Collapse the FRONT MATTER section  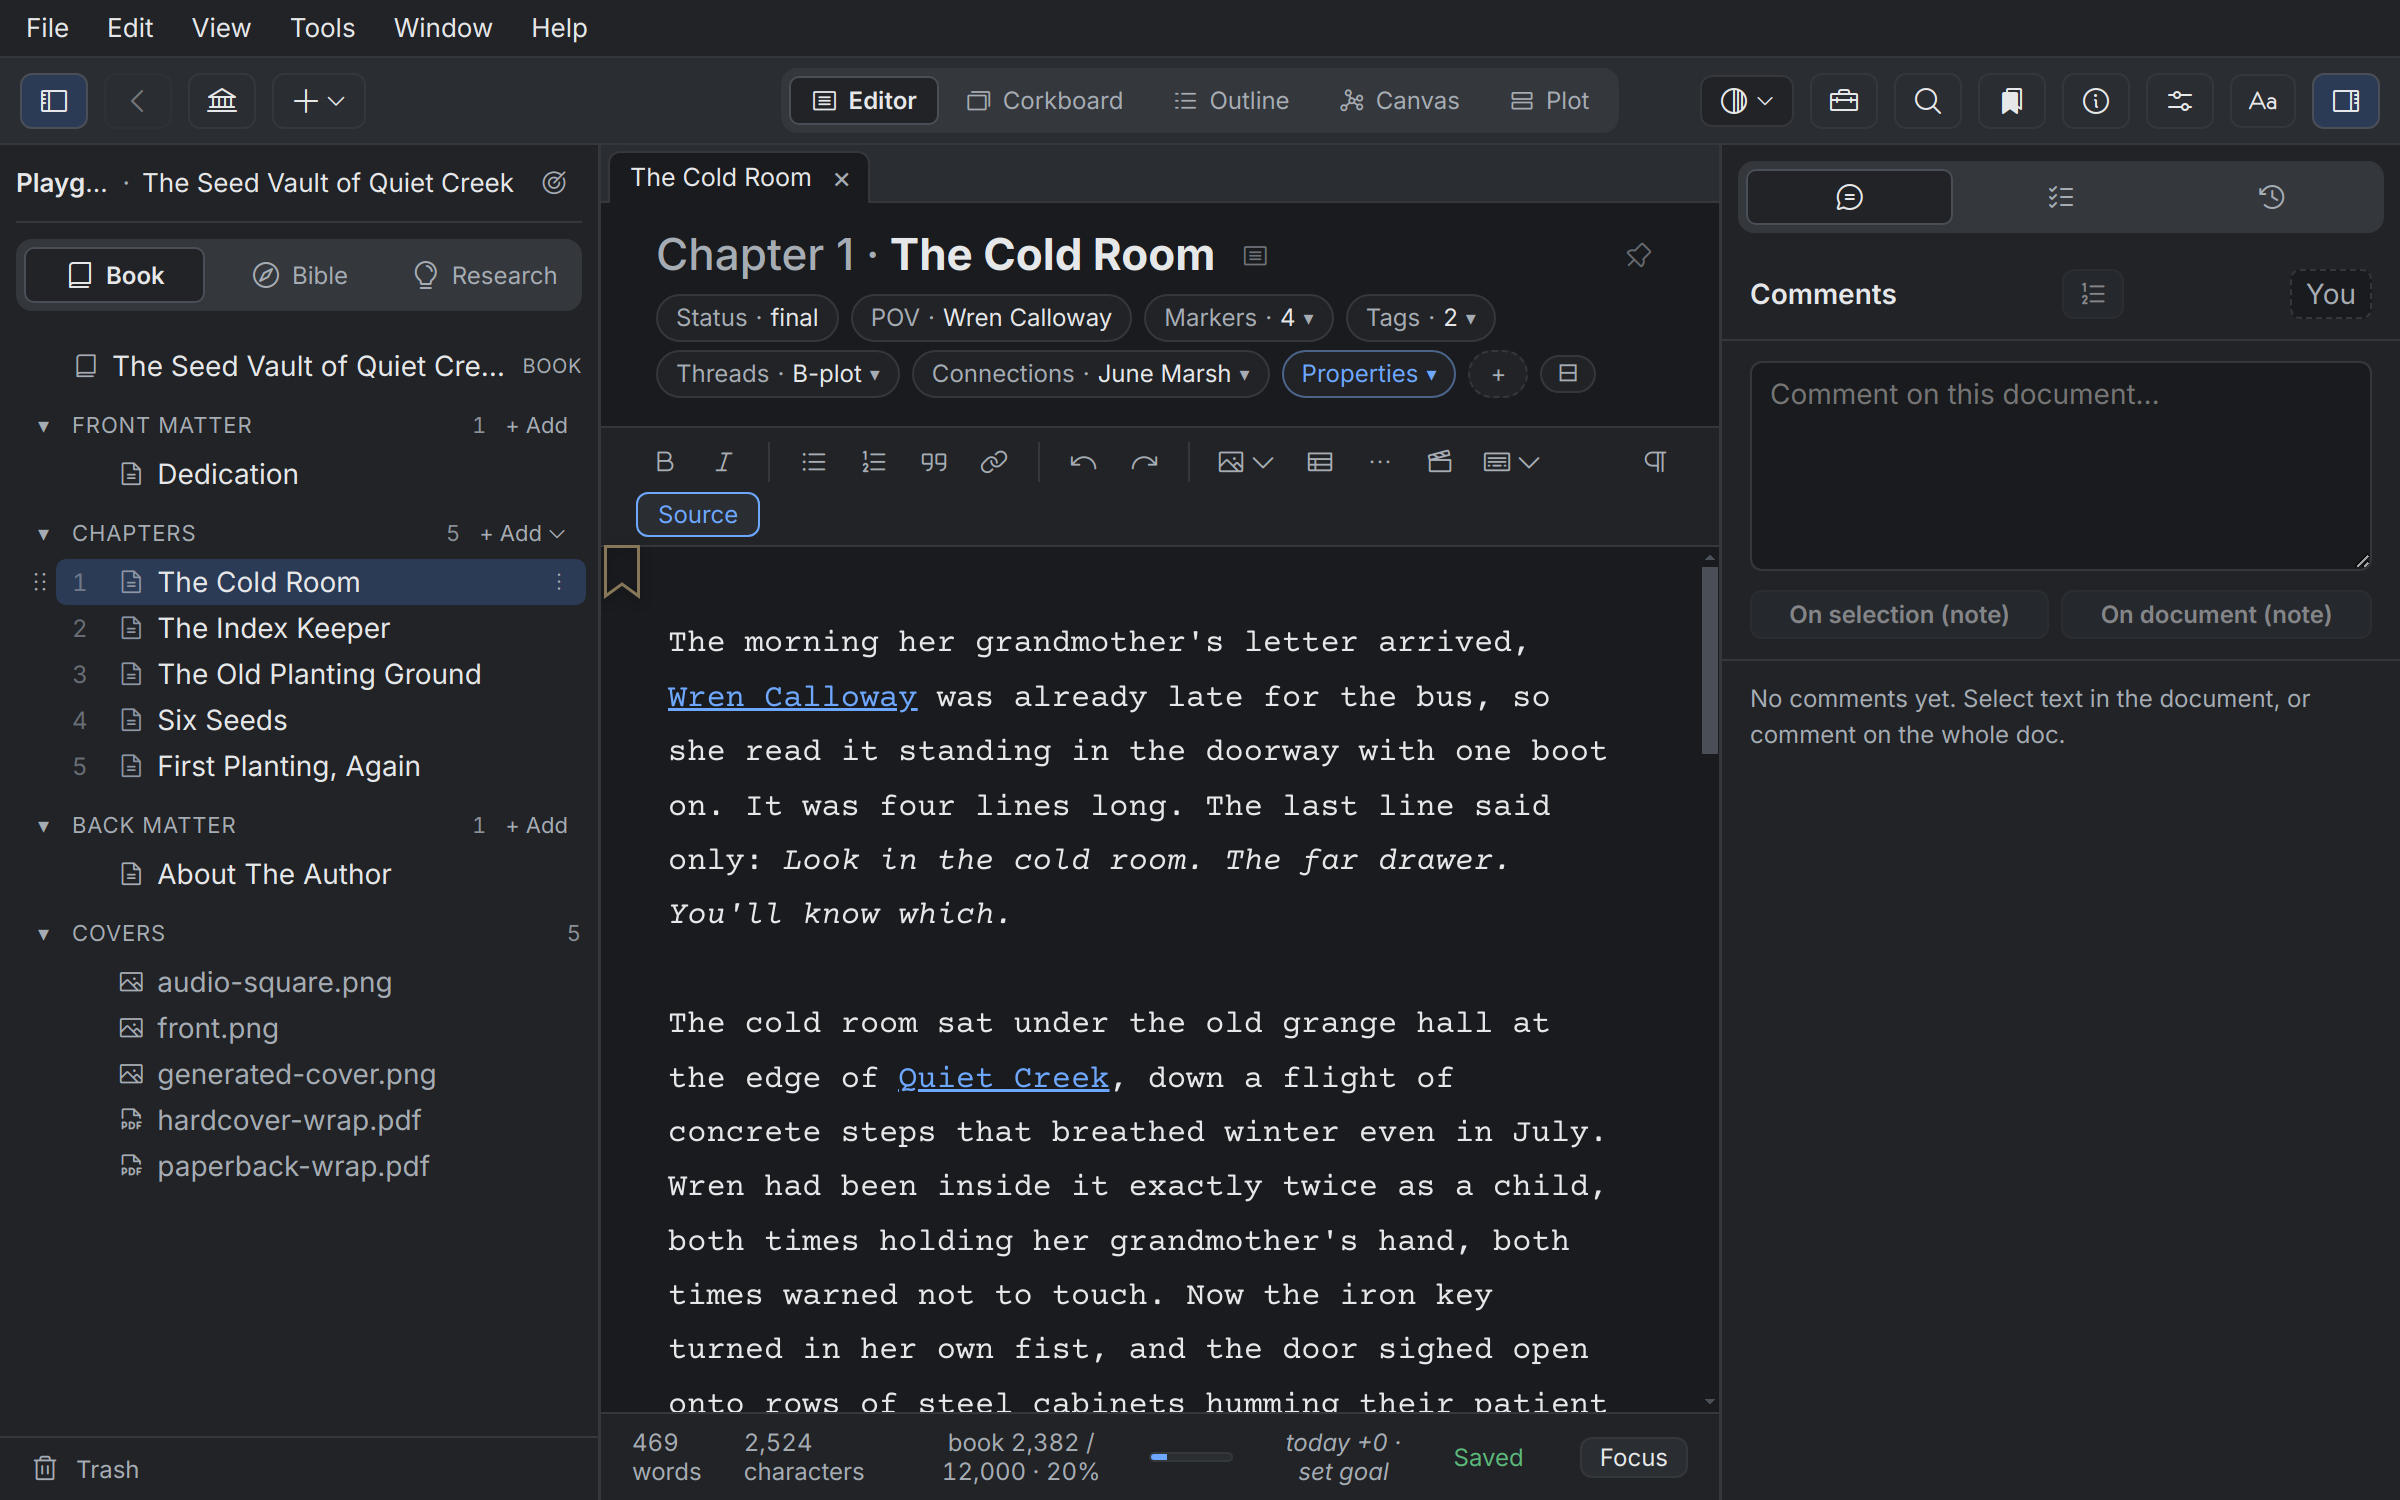click(x=43, y=426)
